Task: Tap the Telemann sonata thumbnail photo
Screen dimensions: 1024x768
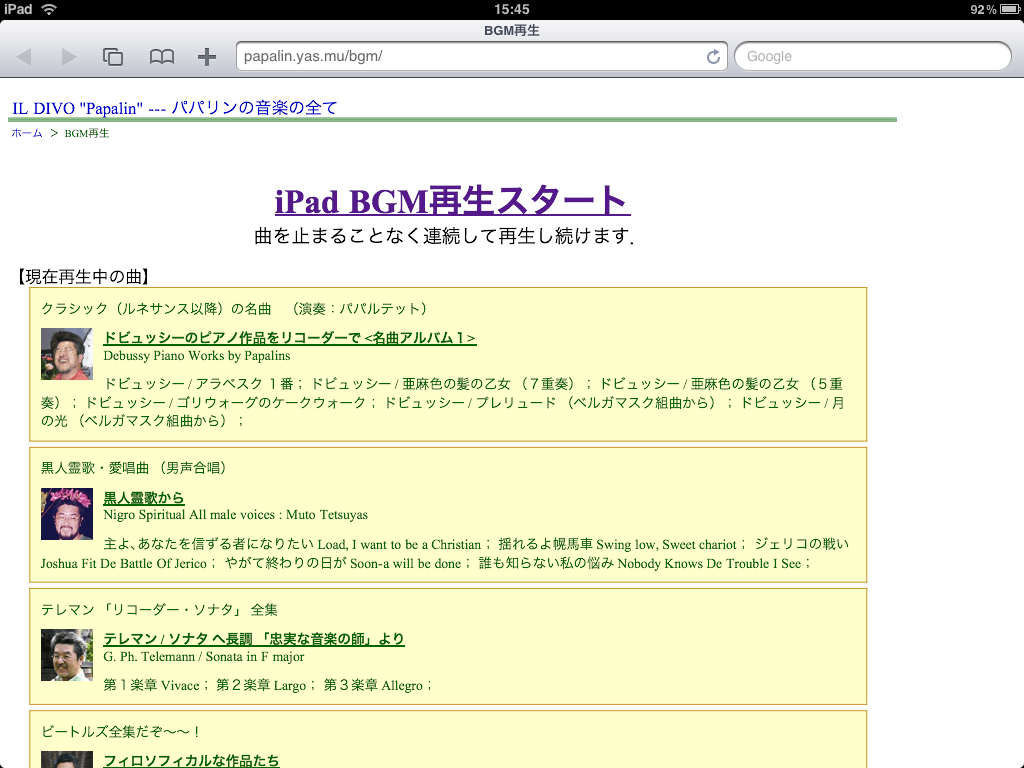Action: click(67, 655)
